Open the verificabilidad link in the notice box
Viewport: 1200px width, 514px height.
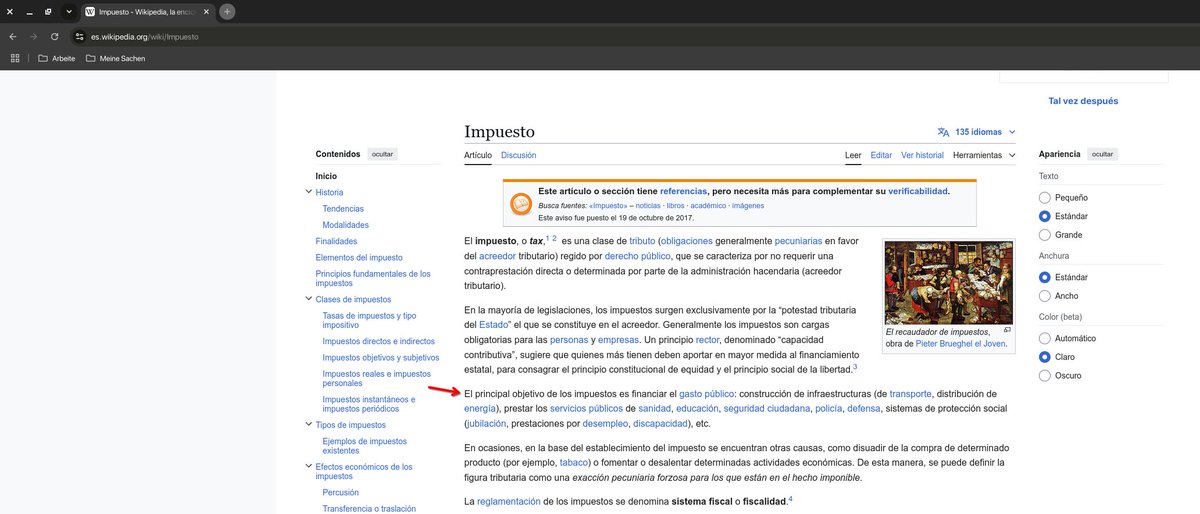tap(917, 190)
